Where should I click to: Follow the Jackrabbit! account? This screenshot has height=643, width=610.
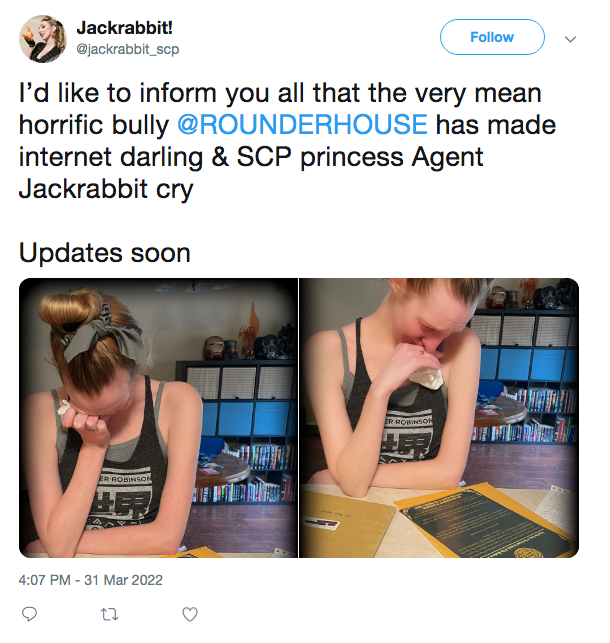492,37
